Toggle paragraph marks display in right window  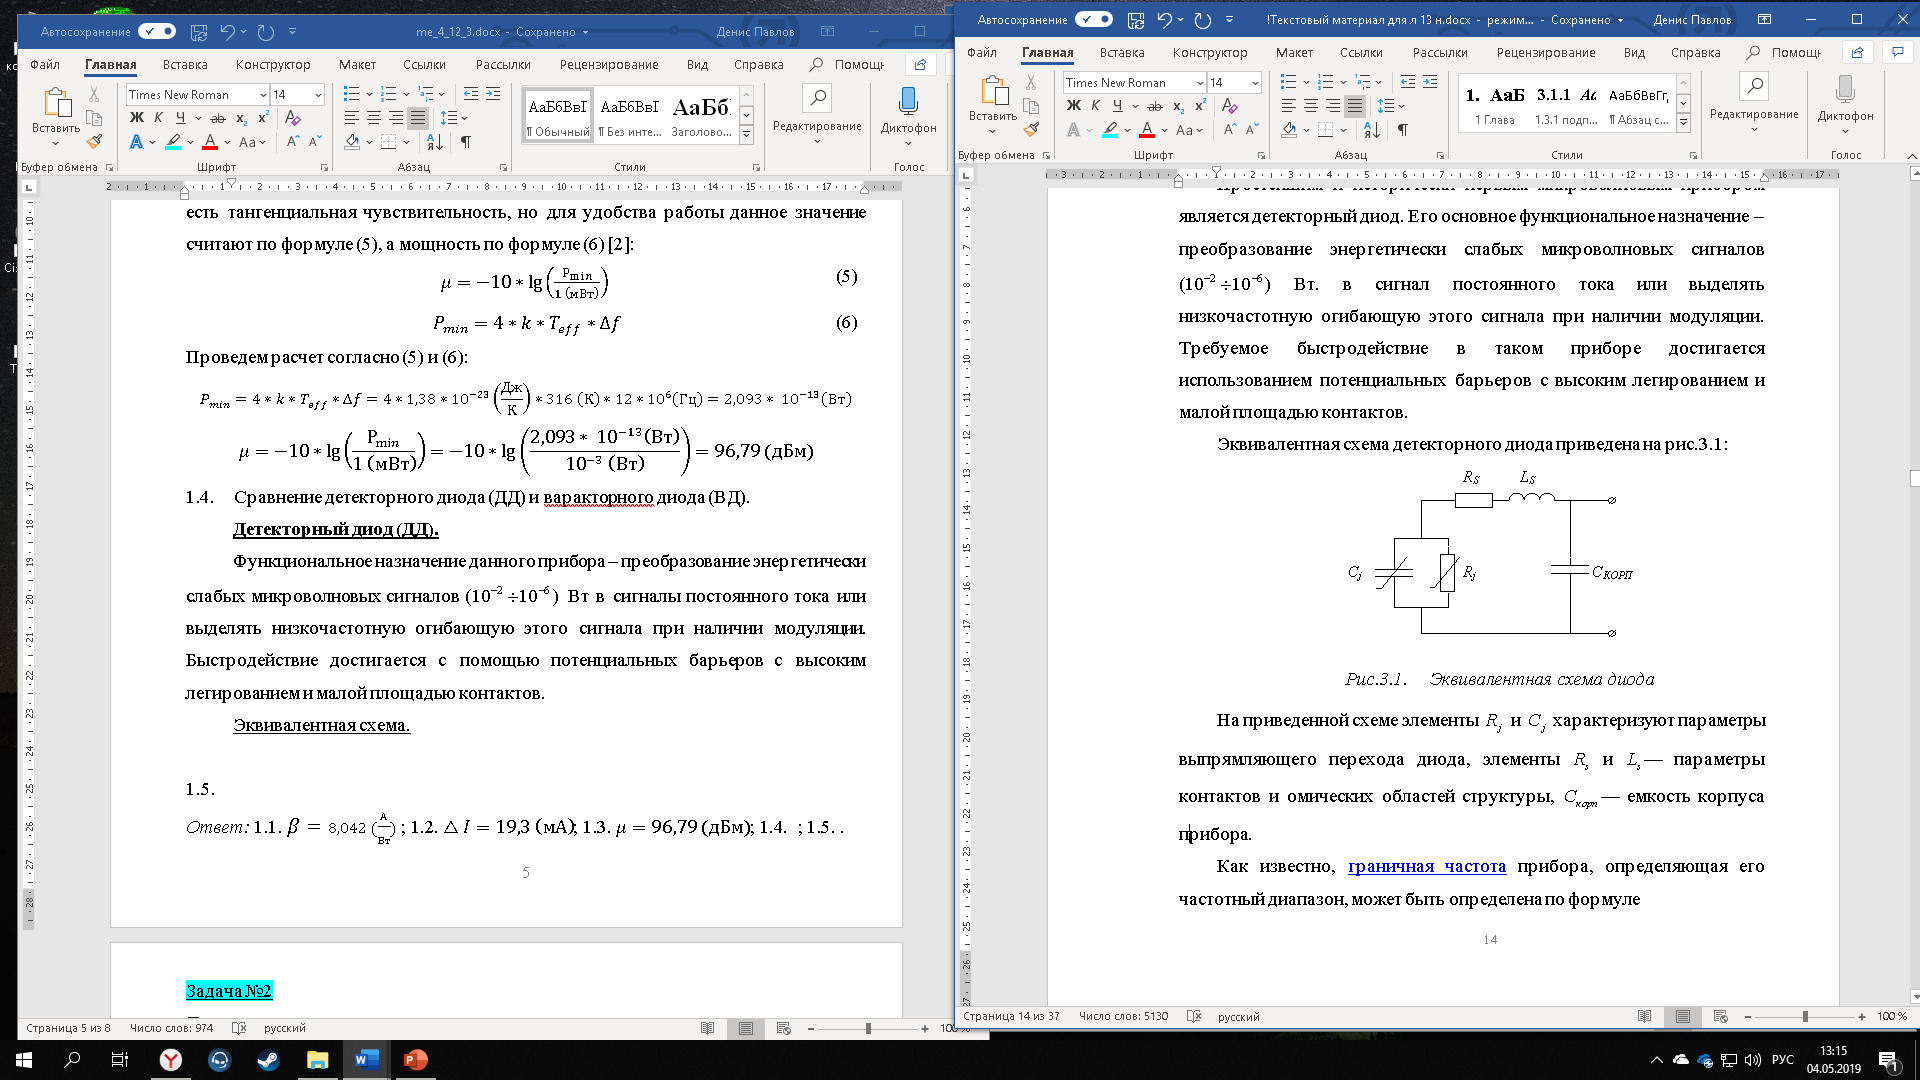pyautogui.click(x=1403, y=130)
